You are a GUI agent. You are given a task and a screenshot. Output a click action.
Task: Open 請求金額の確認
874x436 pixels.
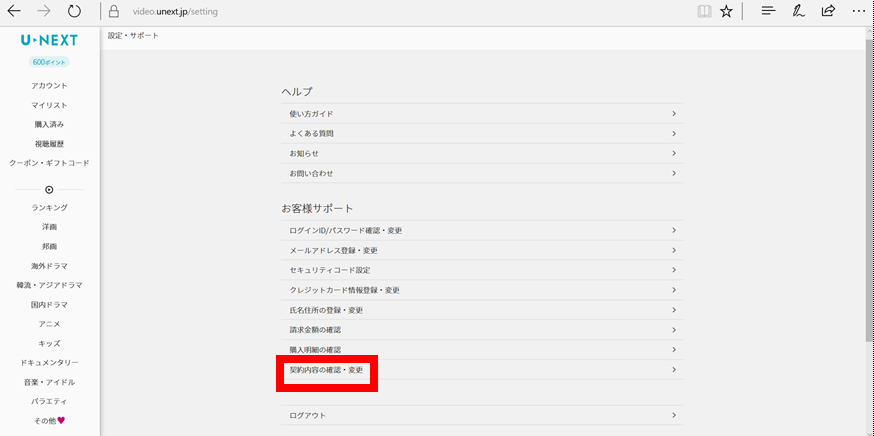click(482, 330)
